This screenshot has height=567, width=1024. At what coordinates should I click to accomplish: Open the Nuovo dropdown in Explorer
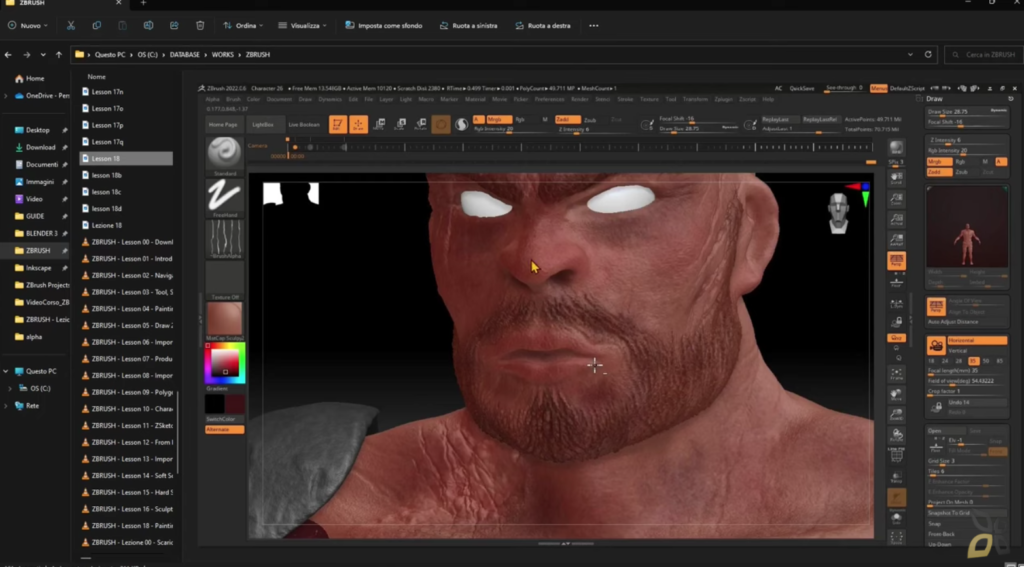click(x=28, y=25)
